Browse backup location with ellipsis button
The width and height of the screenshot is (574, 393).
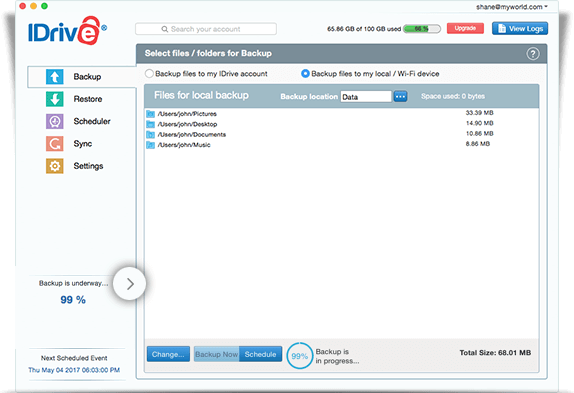point(400,97)
